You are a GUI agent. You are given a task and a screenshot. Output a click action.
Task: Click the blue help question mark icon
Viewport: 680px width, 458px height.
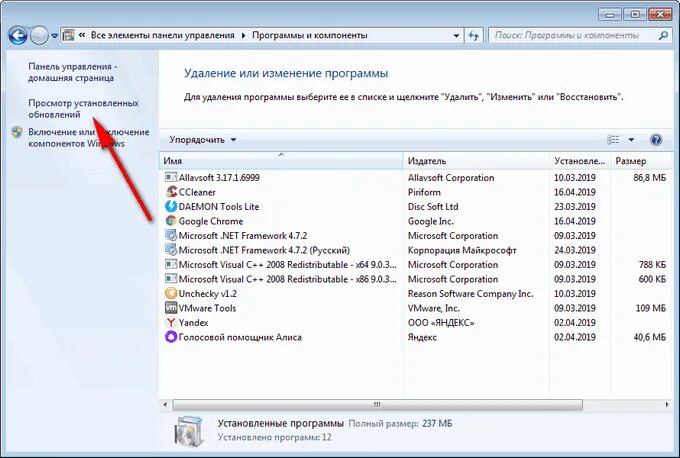point(656,140)
